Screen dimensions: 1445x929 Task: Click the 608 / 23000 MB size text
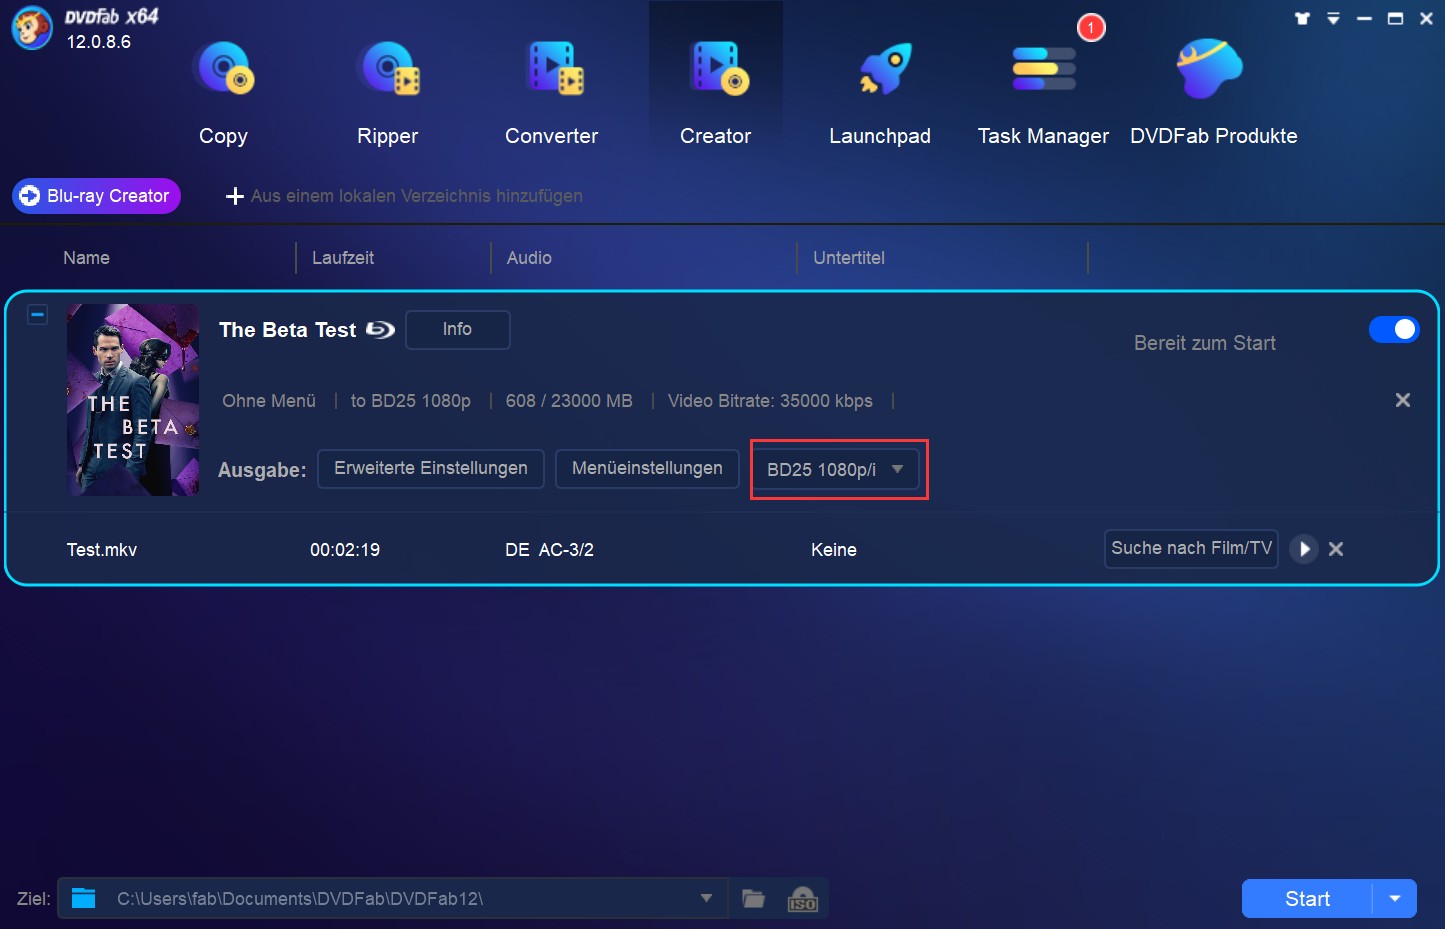pyautogui.click(x=569, y=401)
